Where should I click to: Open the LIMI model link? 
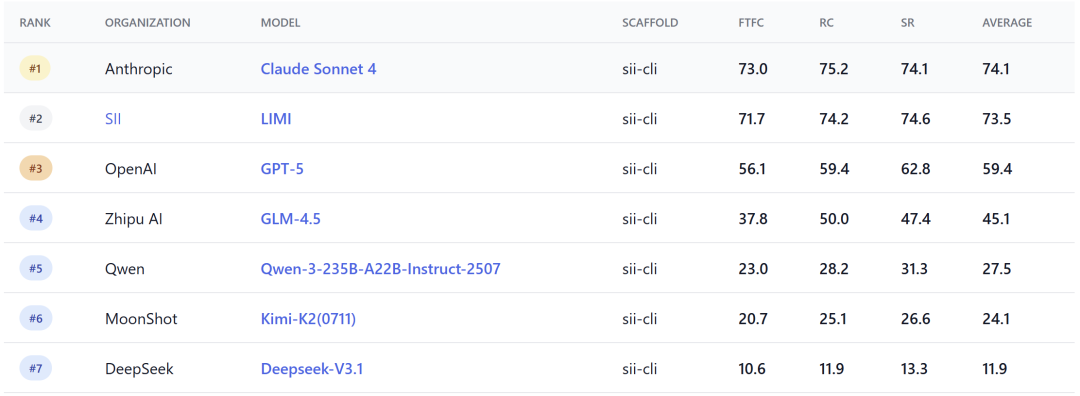pos(276,119)
